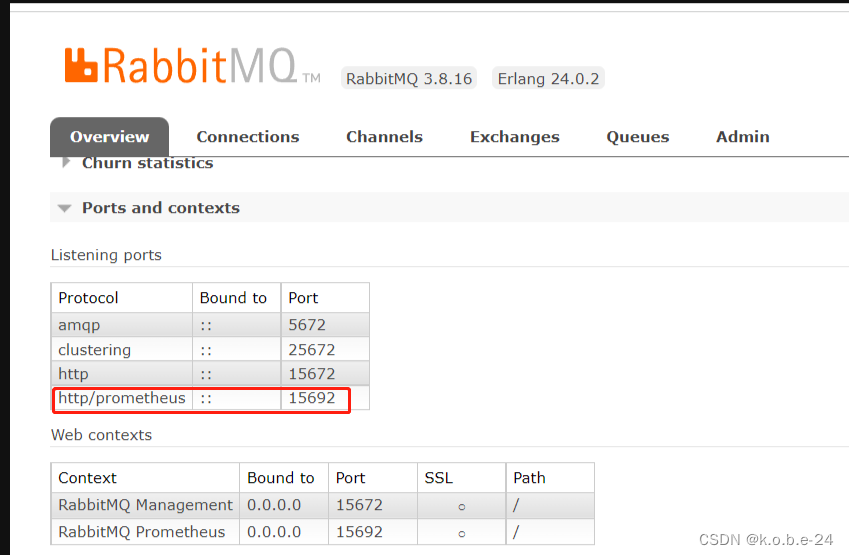Click the RabbitMQ 3.8.16 version badge
The width and height of the screenshot is (849, 555).
point(409,79)
